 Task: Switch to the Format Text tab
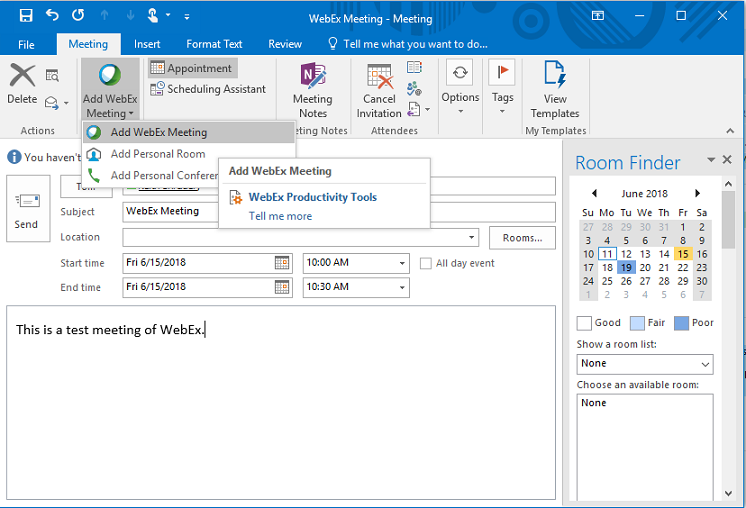pos(214,44)
